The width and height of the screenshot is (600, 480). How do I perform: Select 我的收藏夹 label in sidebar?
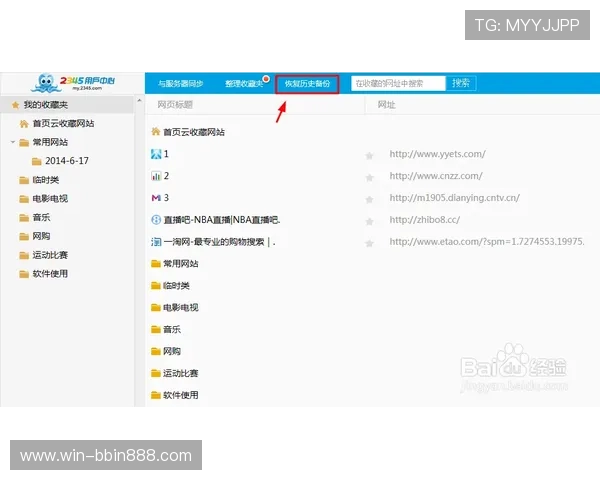46,105
